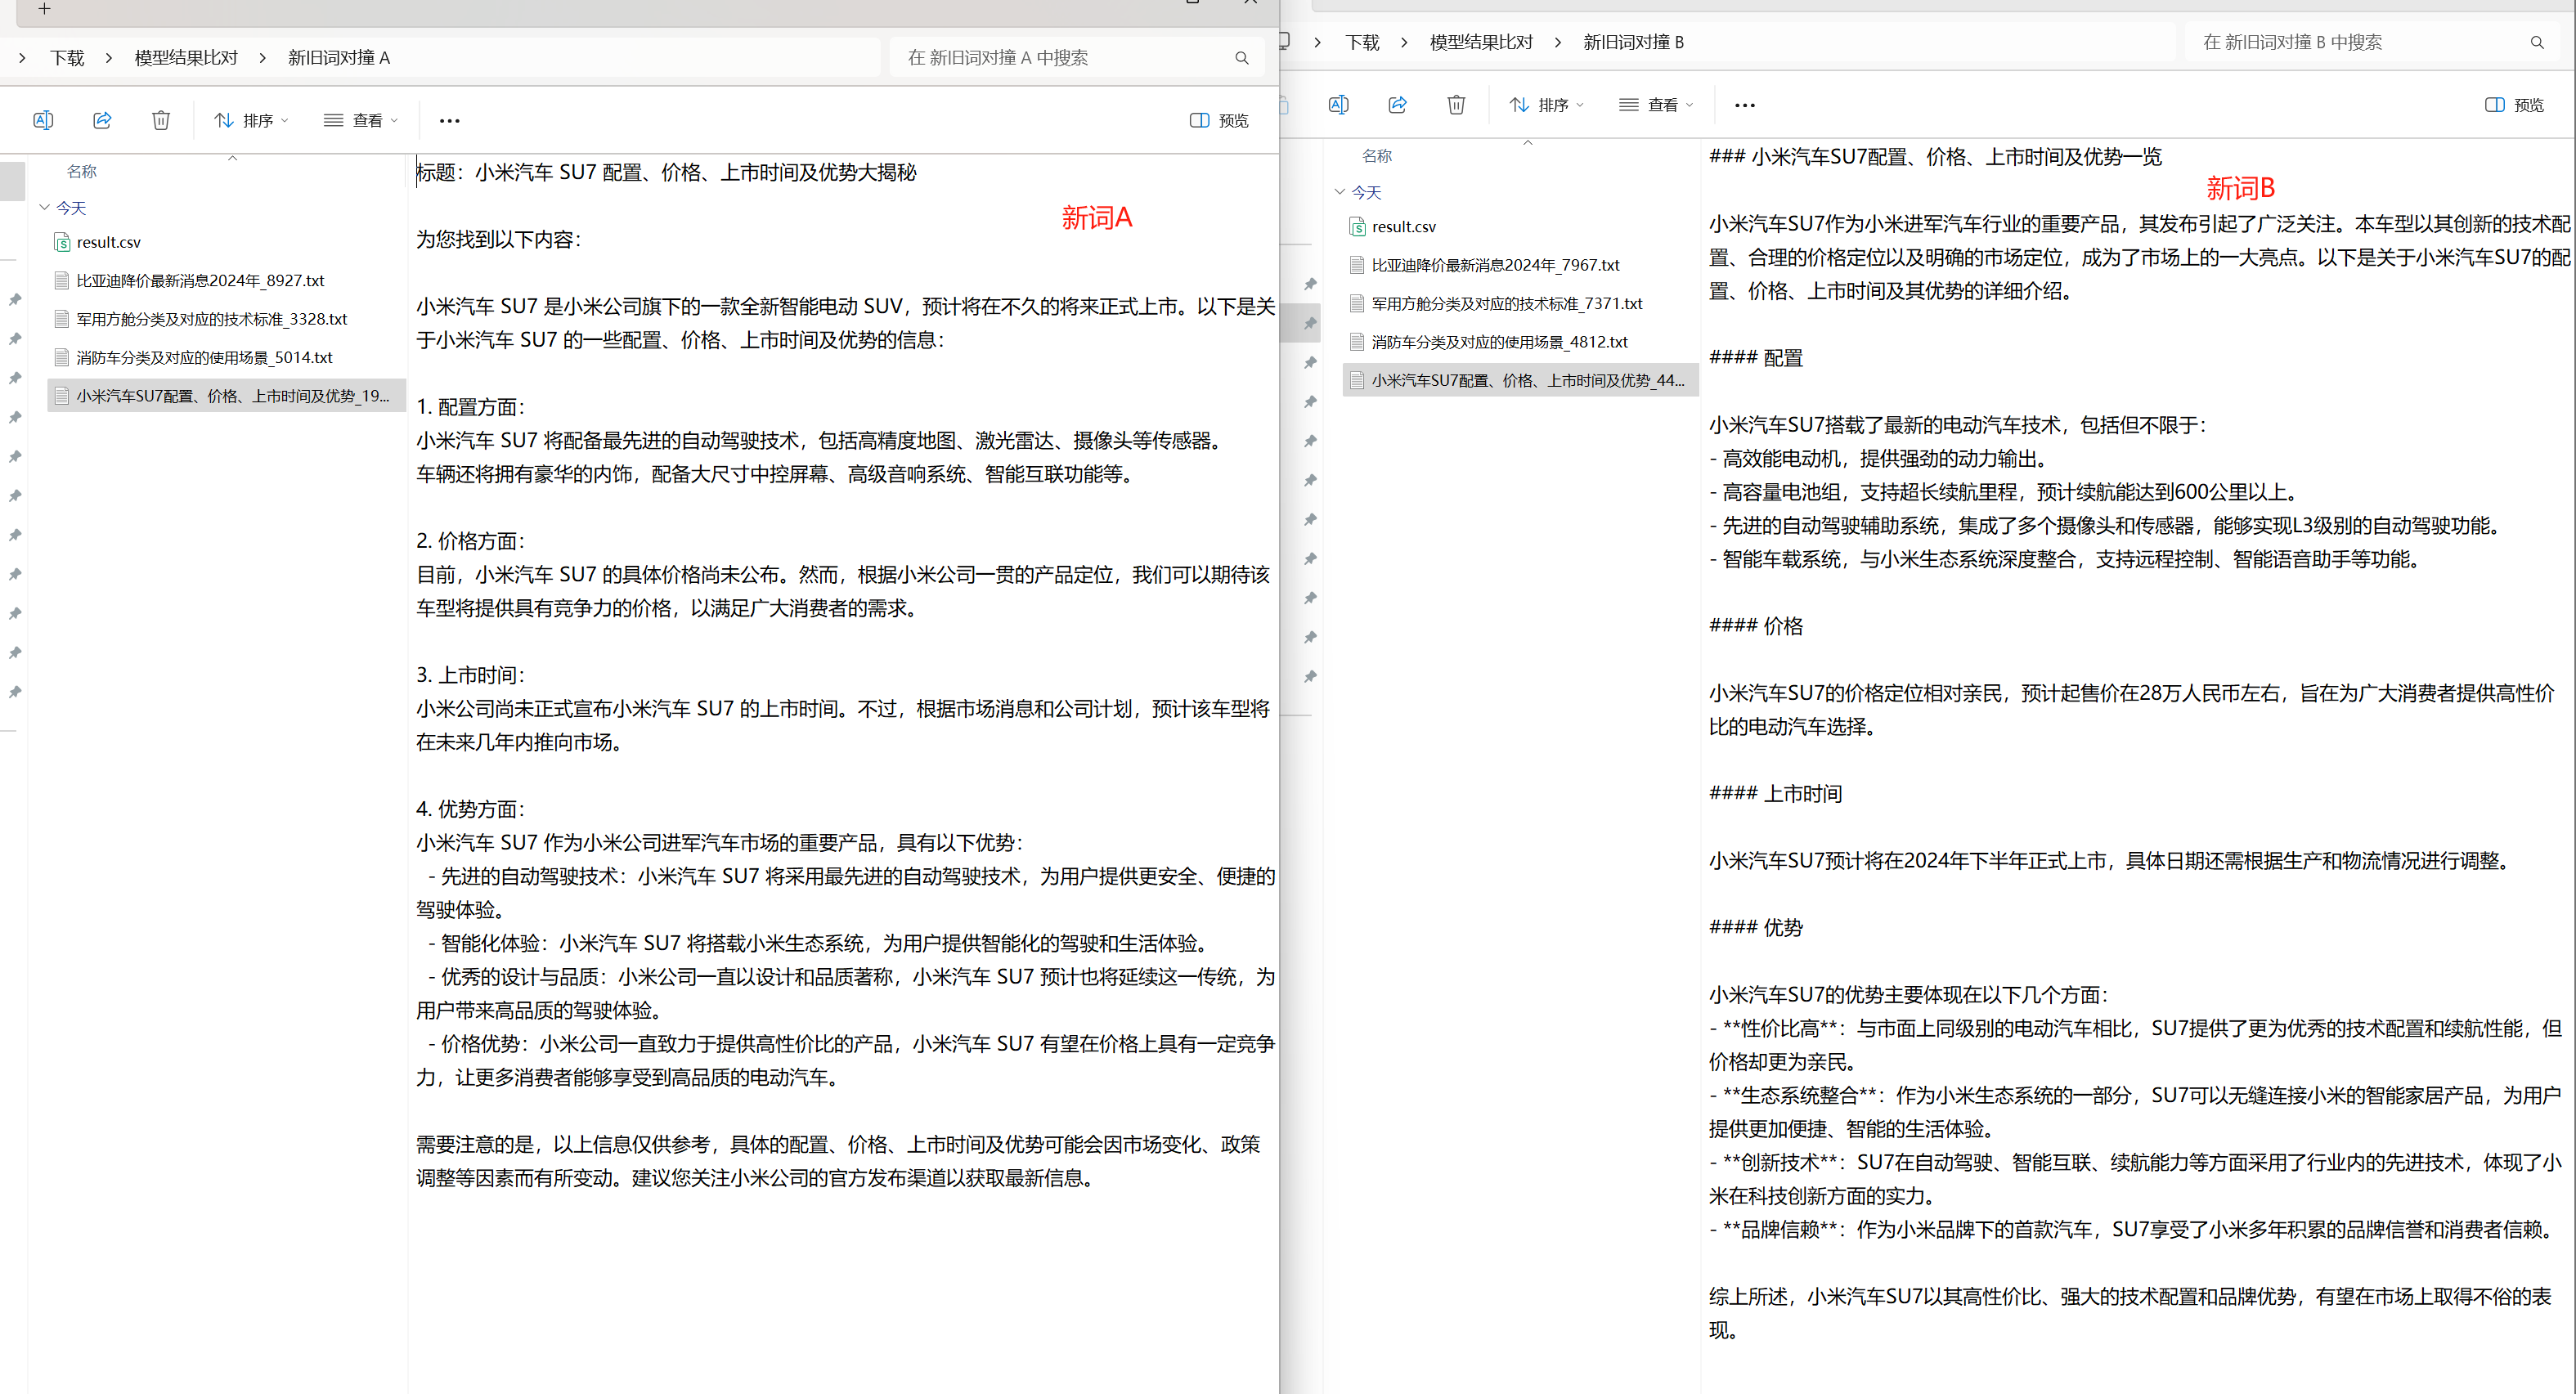Toggle the 预览 preview pane in right window
The height and width of the screenshot is (1394, 2576).
click(x=2513, y=105)
